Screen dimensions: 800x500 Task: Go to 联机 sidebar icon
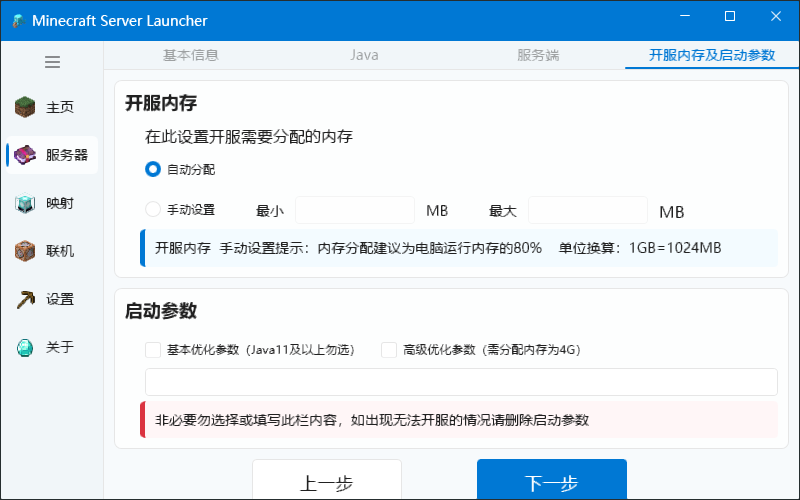point(25,251)
